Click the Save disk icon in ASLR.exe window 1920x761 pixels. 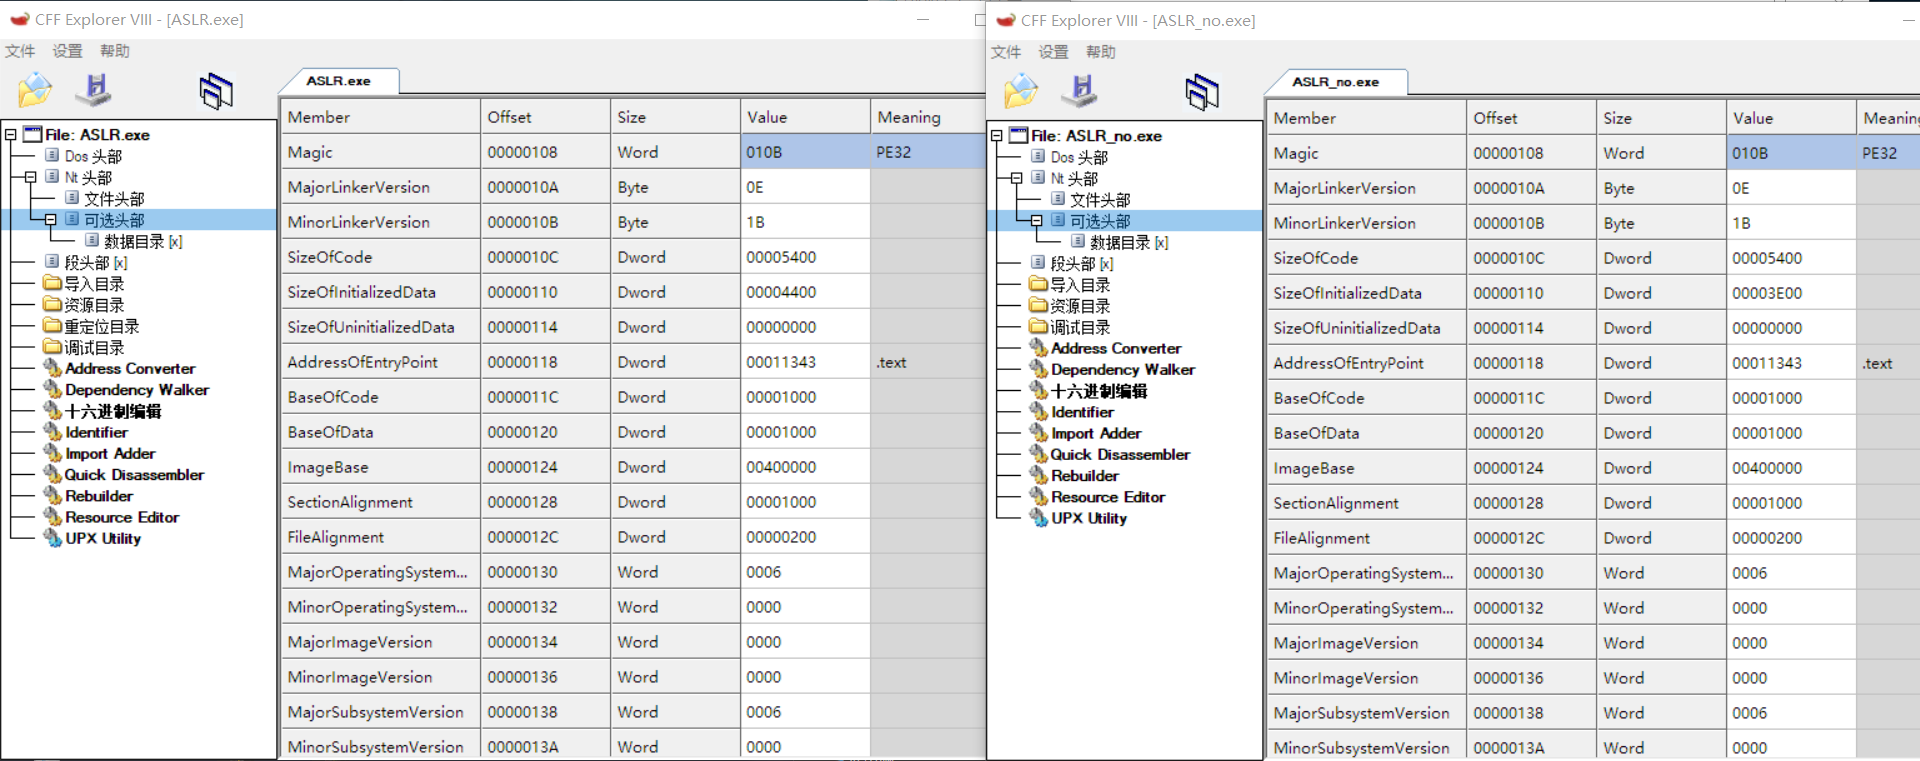coord(95,90)
